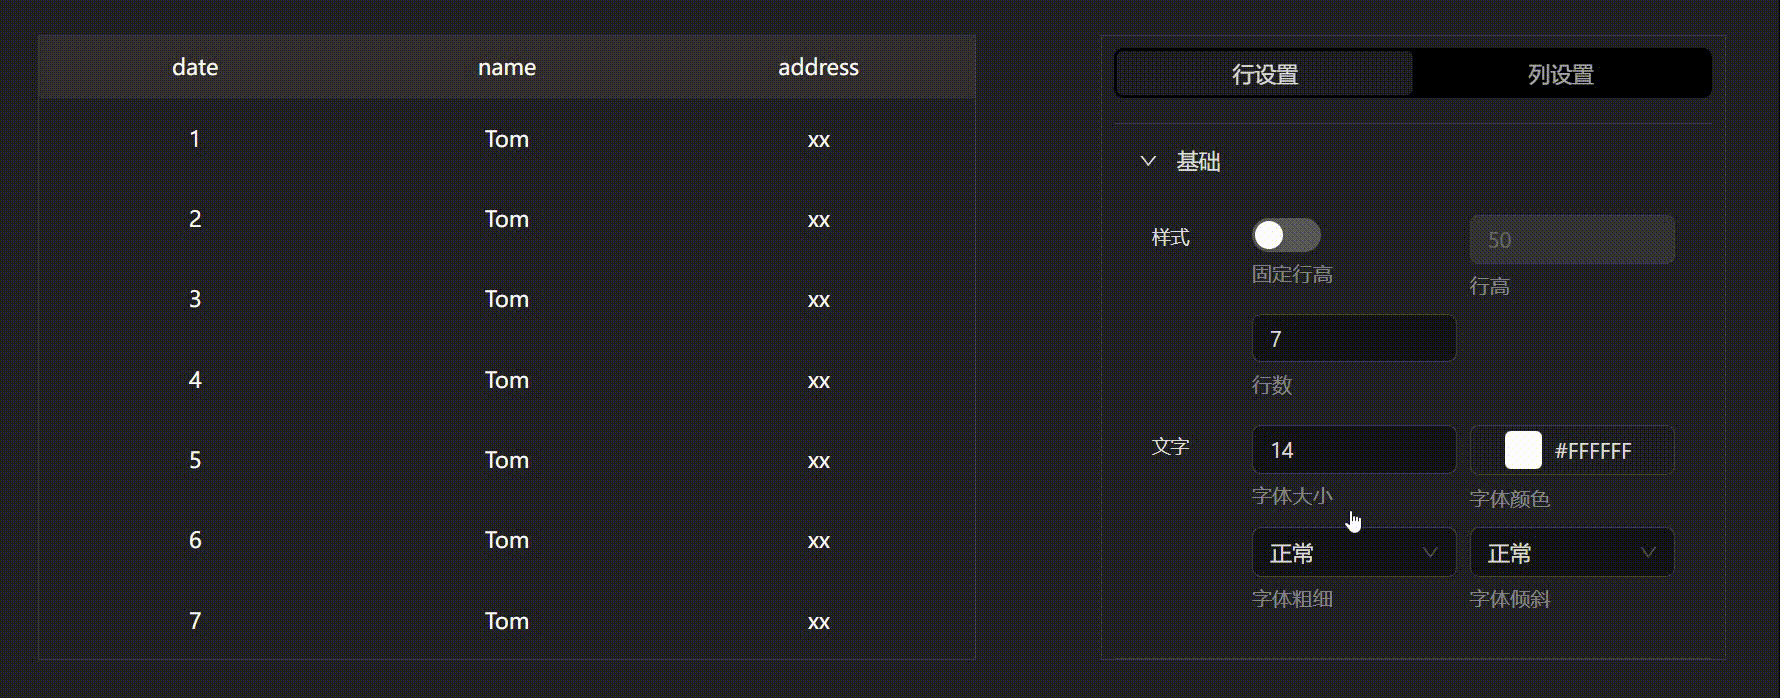Viewport: 1780px width, 698px height.
Task: Select address cell in row 7
Action: click(818, 621)
